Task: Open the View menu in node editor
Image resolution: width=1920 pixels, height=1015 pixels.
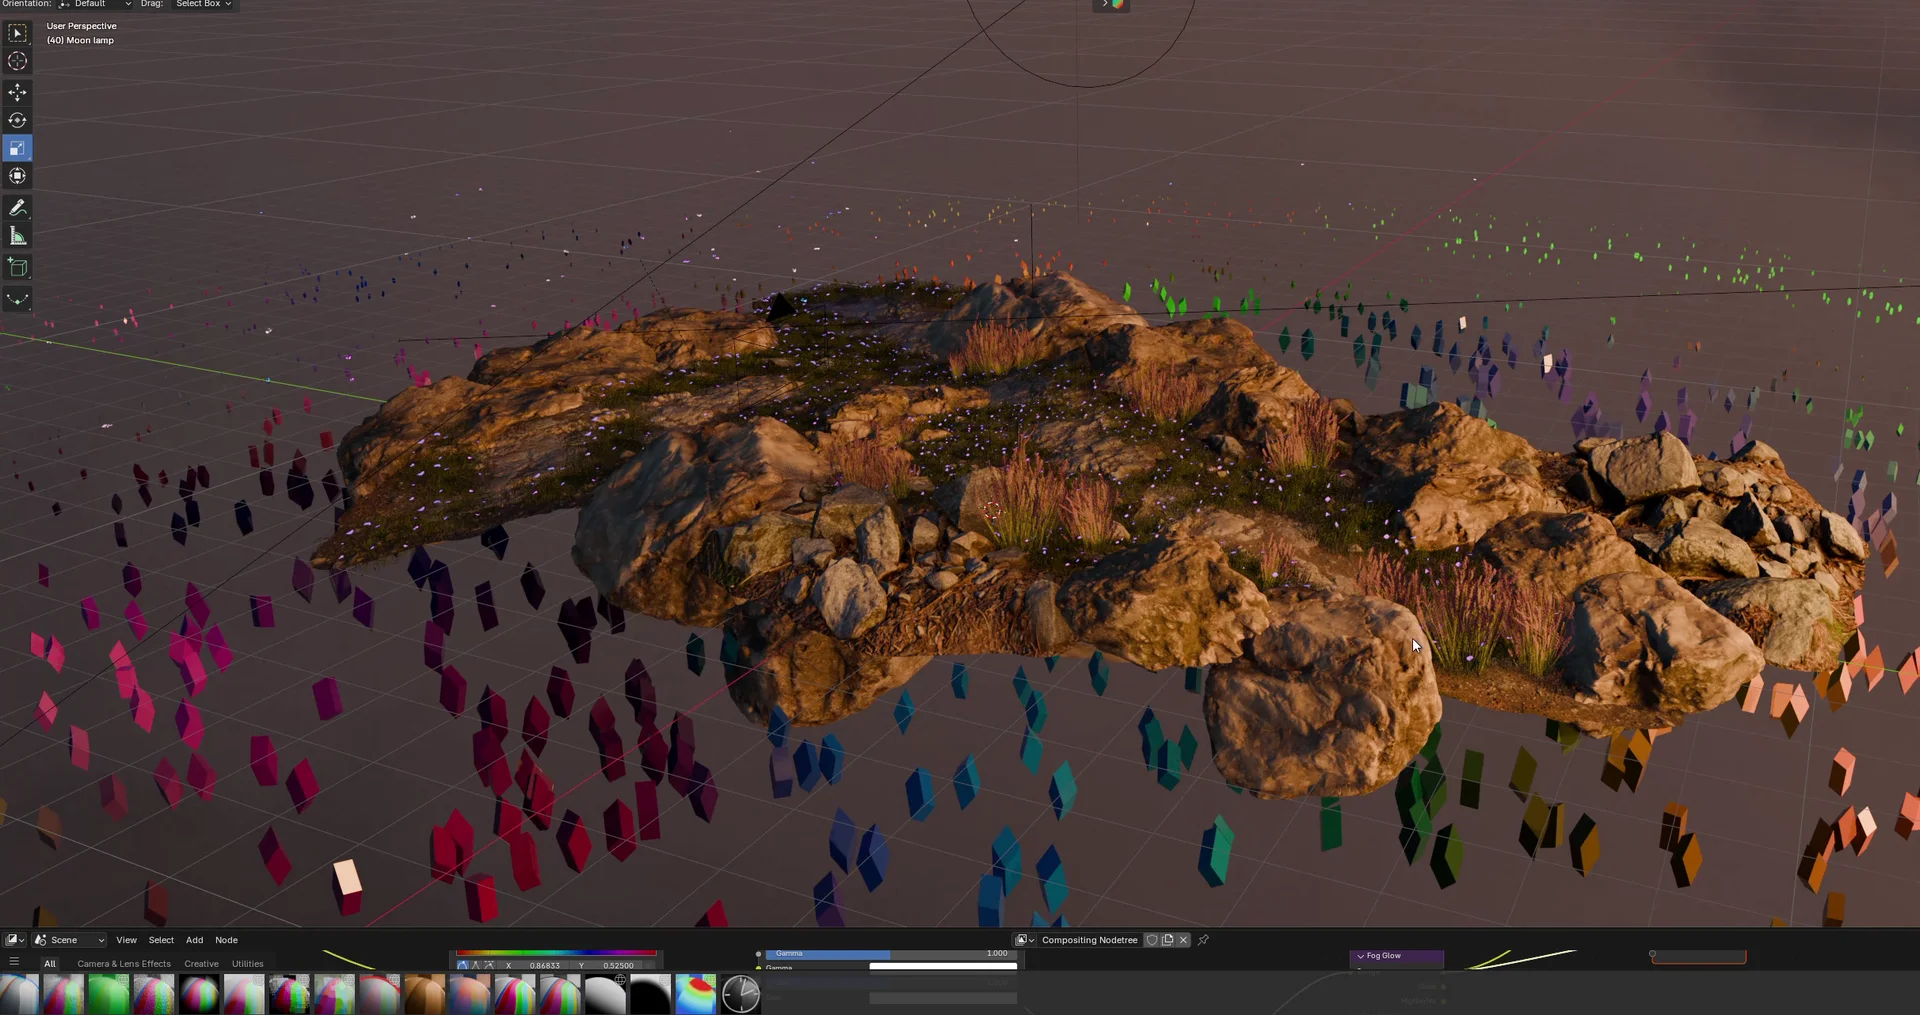Action: tap(126, 940)
